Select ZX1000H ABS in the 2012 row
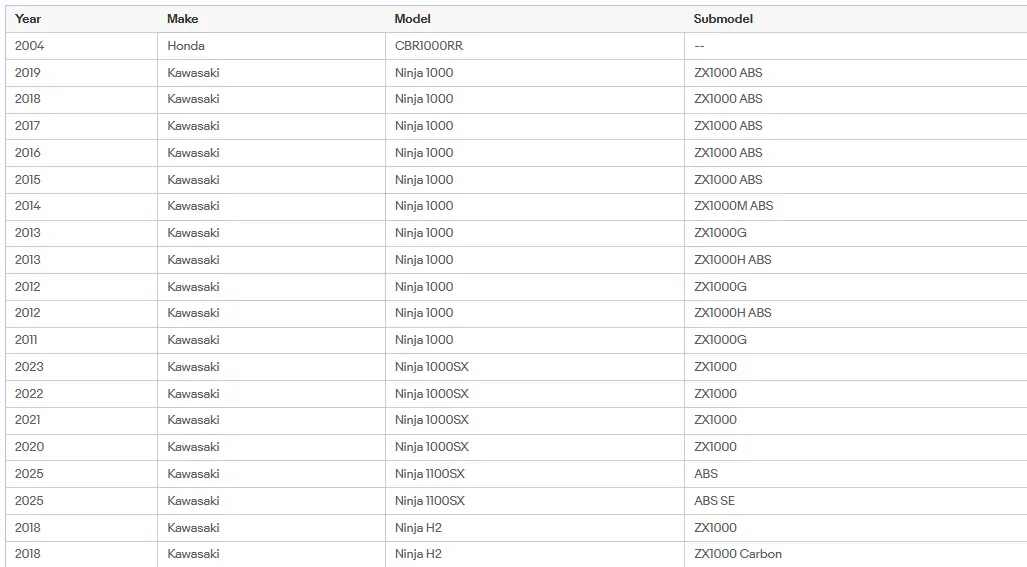The image size is (1027, 567). (x=732, y=312)
